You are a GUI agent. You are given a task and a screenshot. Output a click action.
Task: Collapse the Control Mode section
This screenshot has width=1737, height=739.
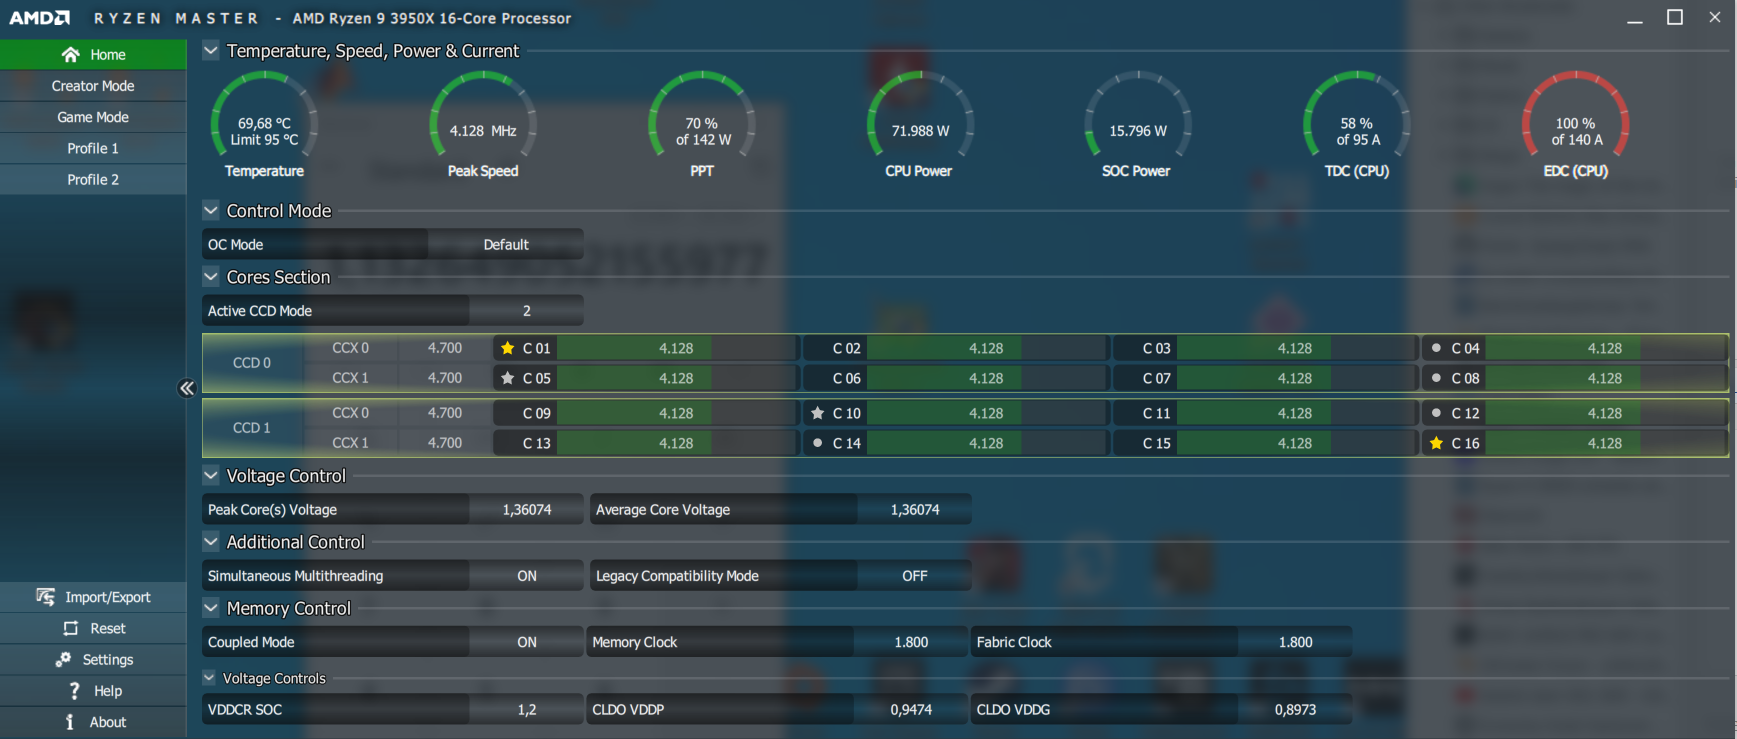211,210
